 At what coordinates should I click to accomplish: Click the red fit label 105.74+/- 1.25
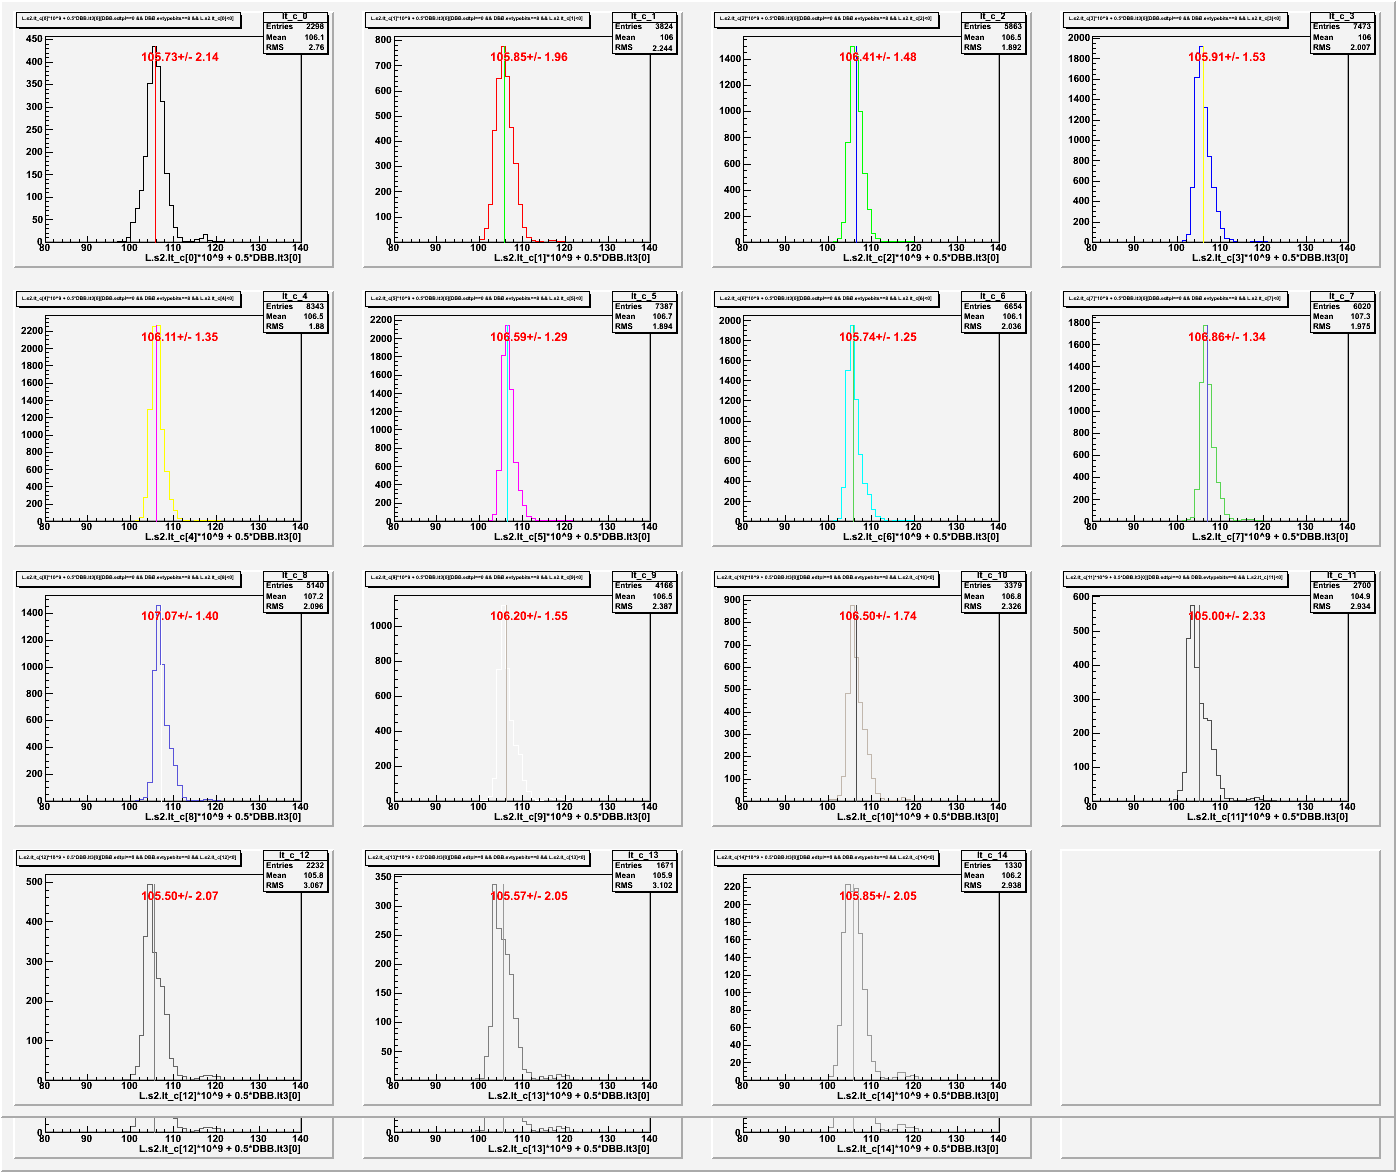click(x=878, y=337)
